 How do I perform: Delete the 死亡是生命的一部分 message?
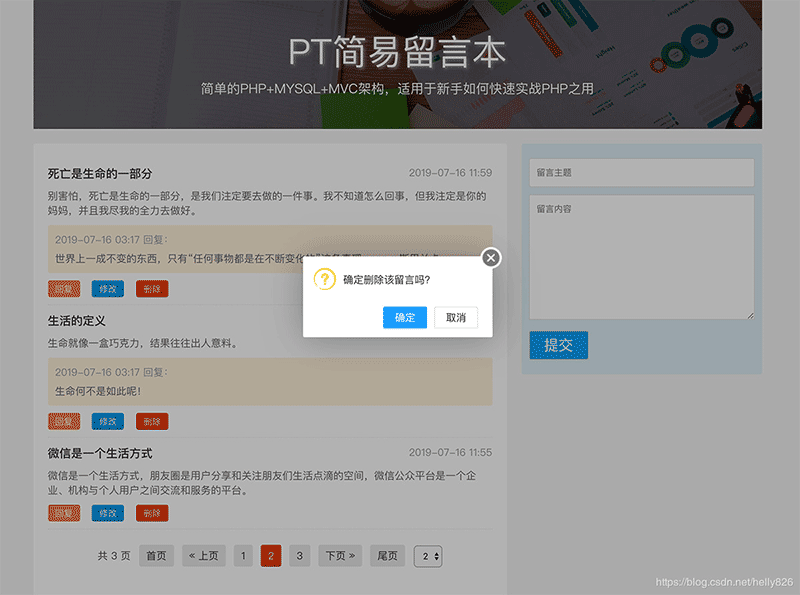tap(152, 289)
